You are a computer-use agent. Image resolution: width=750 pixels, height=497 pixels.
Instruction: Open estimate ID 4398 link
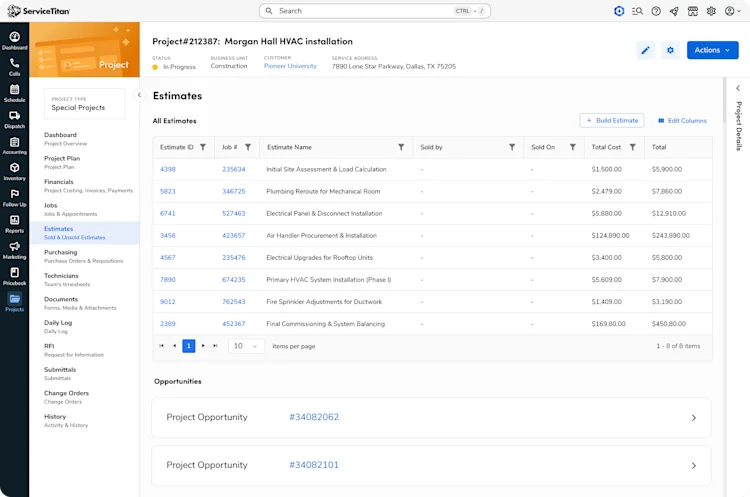click(168, 169)
